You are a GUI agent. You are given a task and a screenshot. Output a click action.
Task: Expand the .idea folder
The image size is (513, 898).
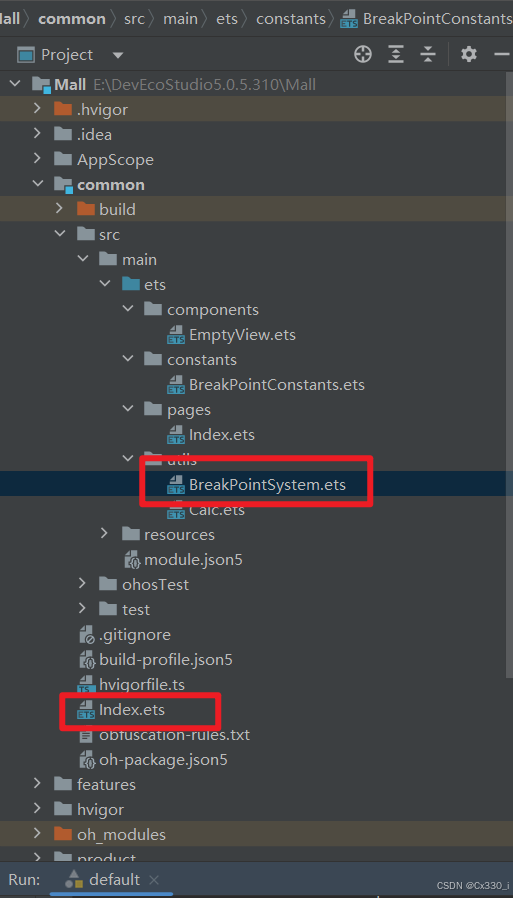click(x=37, y=134)
